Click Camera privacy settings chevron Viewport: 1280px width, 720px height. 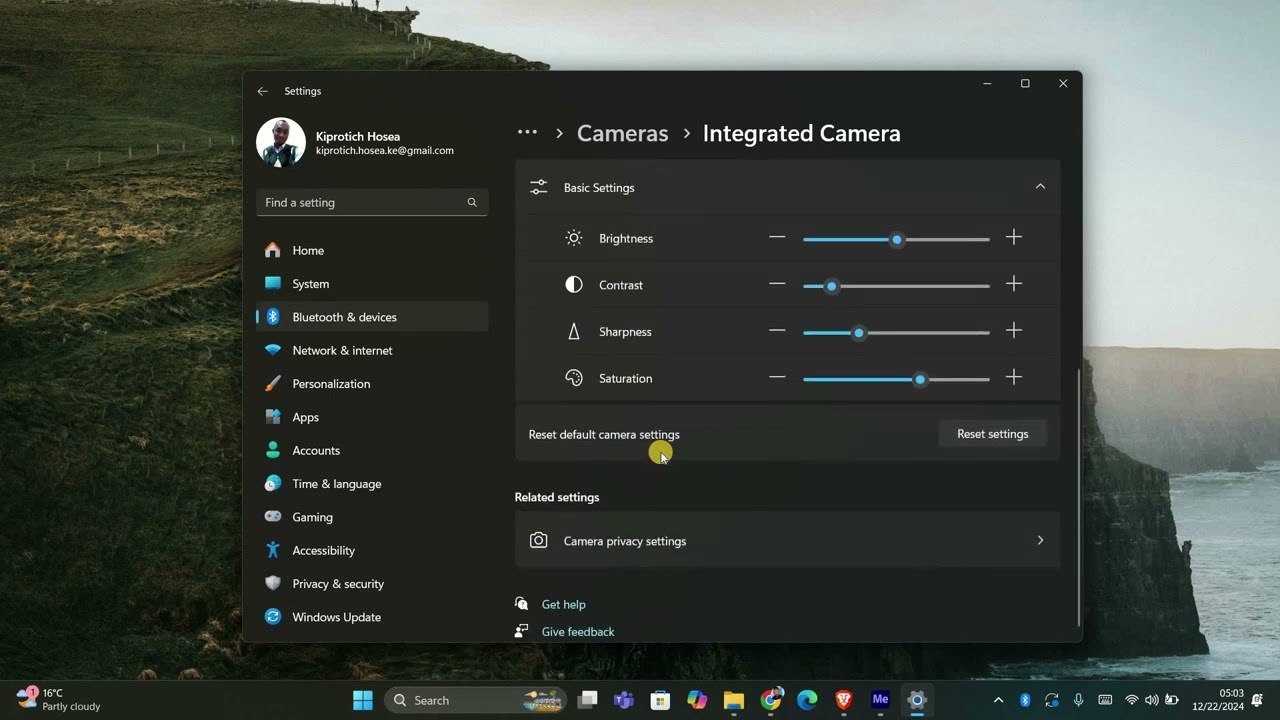point(1040,541)
